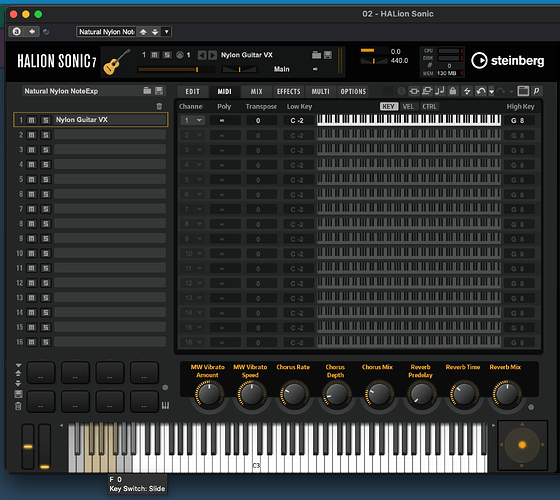This screenshot has height=500, width=560.
Task: Switch to the EFFECTS tab
Action: click(x=289, y=91)
